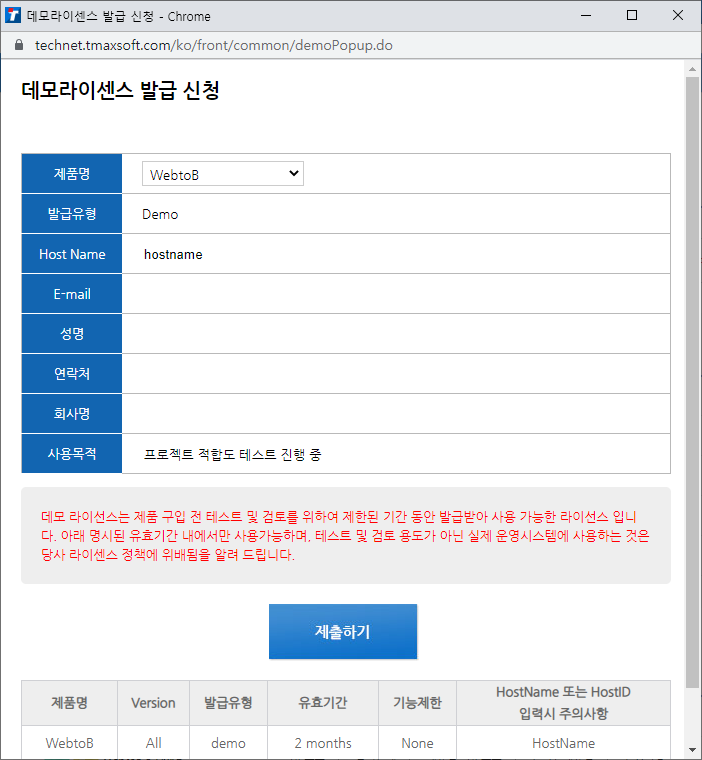Focus the E-mail input field
The height and width of the screenshot is (760, 702).
(x=396, y=294)
